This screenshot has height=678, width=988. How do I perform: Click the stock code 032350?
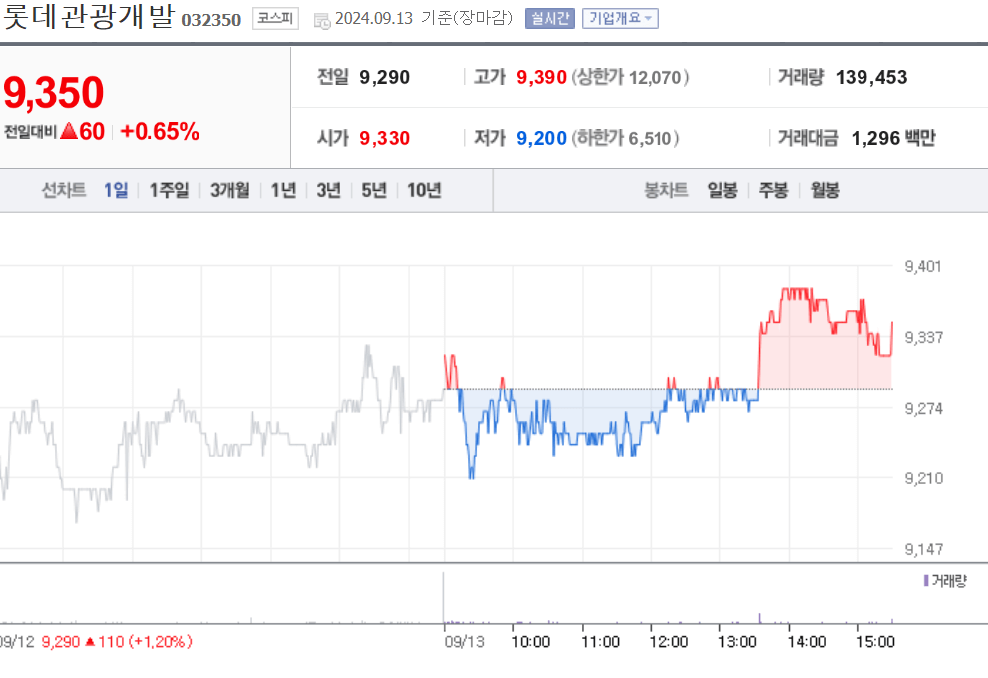[211, 20]
